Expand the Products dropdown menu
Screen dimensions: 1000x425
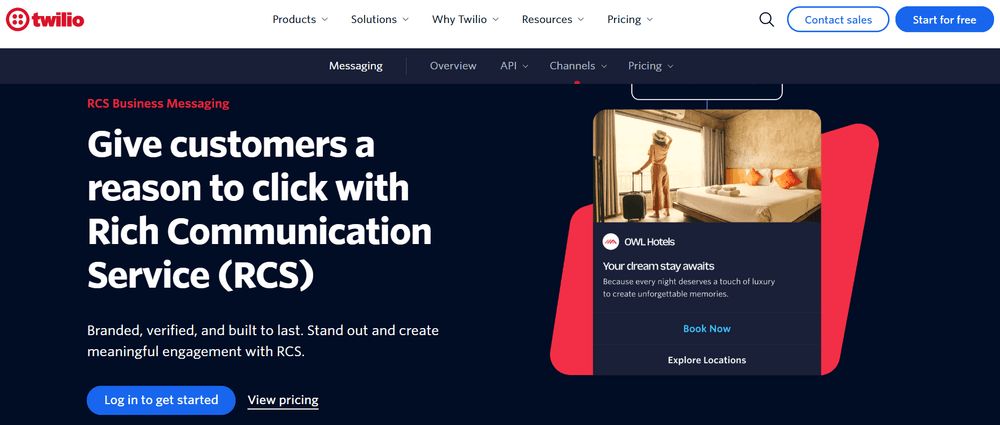(300, 19)
